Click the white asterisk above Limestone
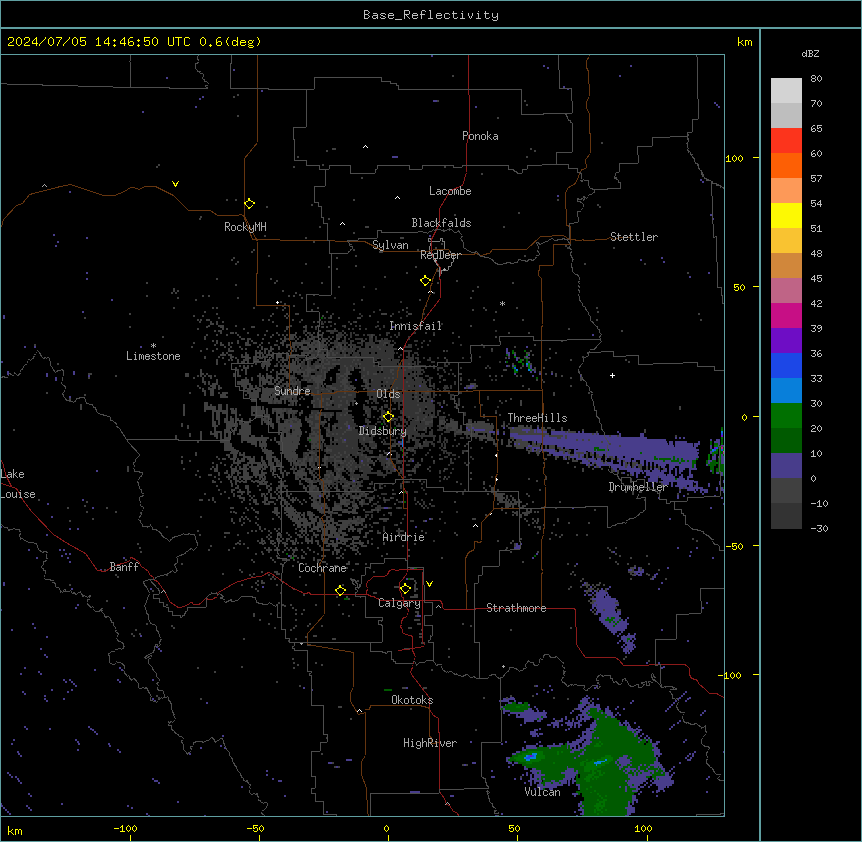This screenshot has height=842, width=862. click(153, 346)
